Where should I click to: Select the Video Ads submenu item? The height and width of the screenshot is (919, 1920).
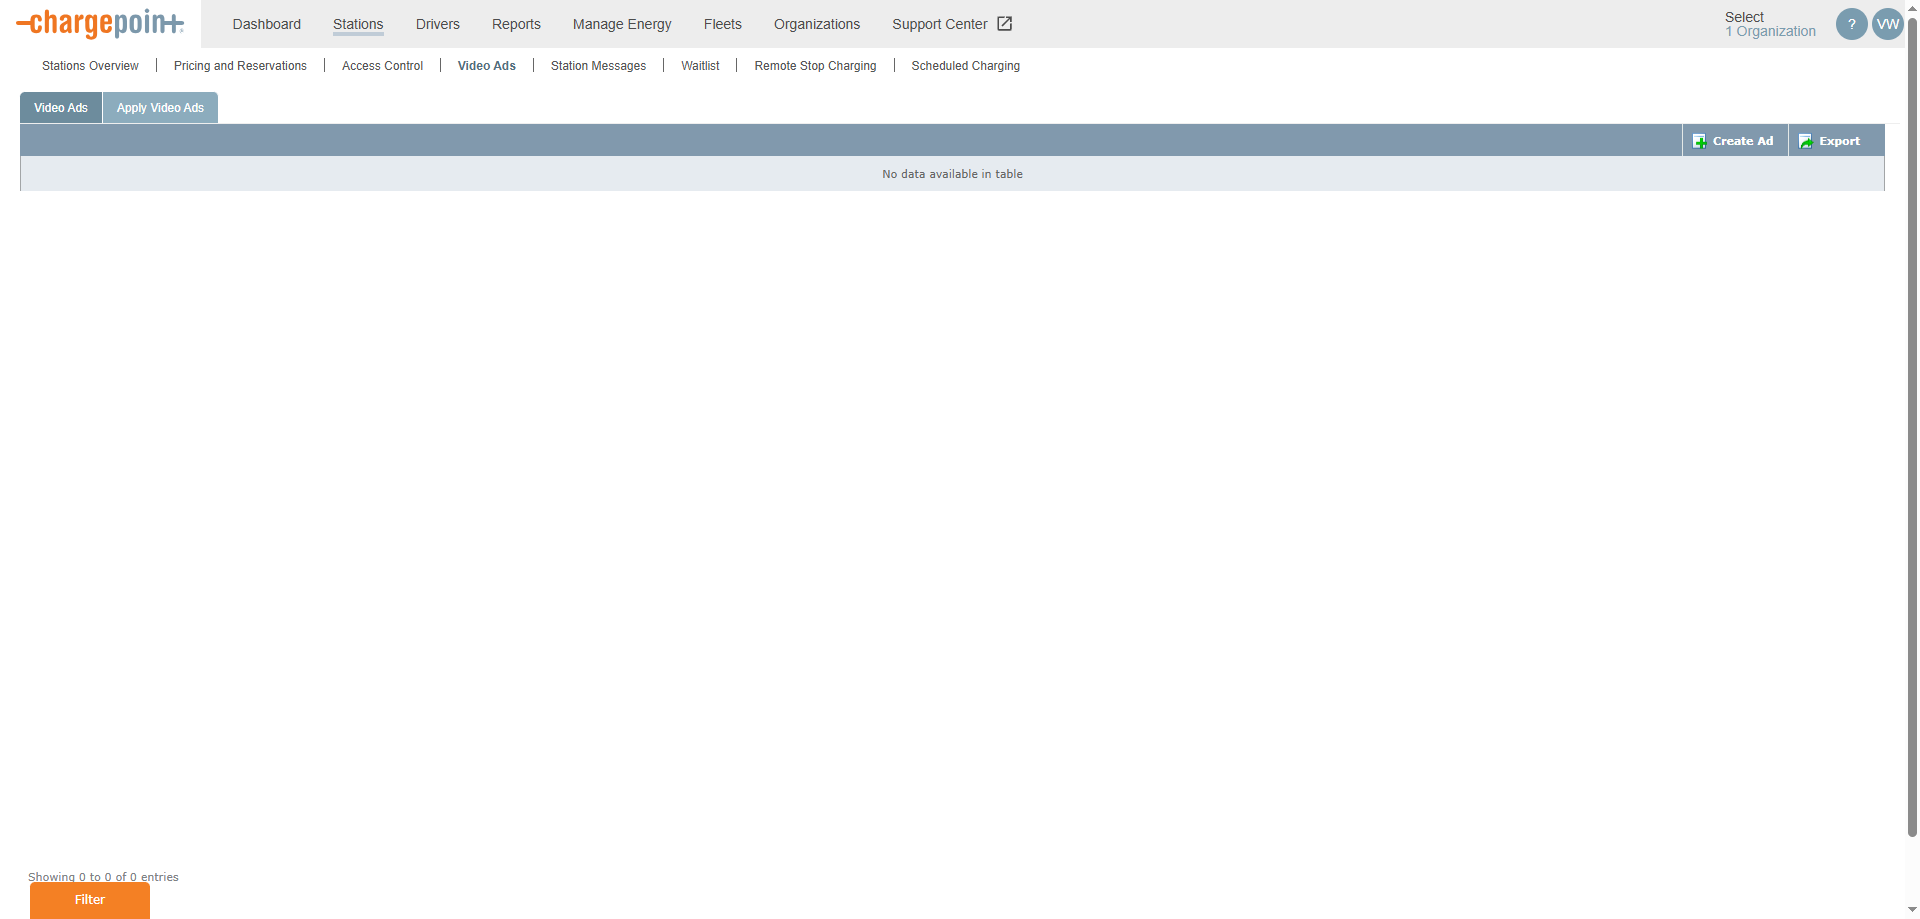[487, 66]
